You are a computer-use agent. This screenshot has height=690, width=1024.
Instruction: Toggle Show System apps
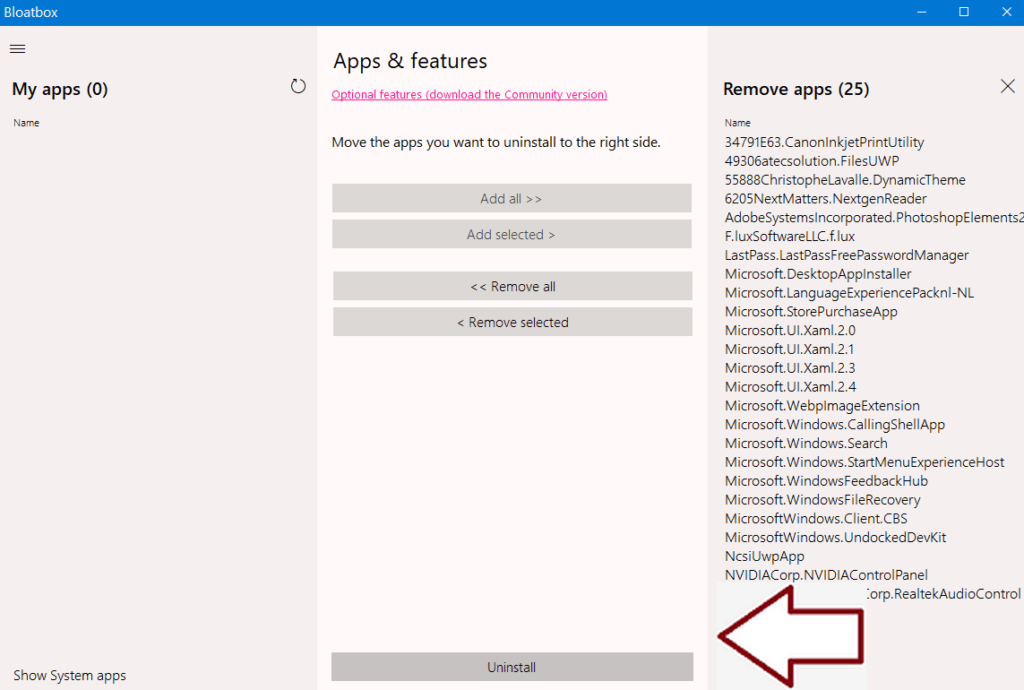tap(69, 676)
